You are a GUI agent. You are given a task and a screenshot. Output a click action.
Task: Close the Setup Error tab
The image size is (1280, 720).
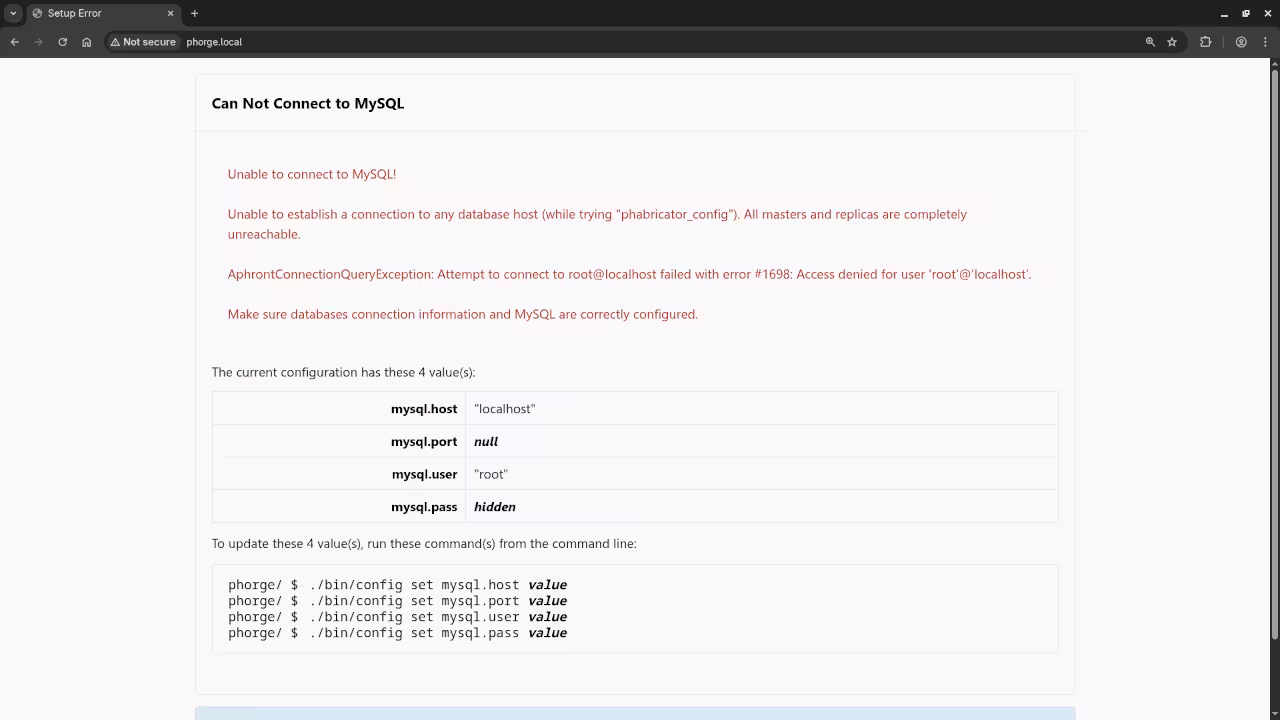click(170, 13)
